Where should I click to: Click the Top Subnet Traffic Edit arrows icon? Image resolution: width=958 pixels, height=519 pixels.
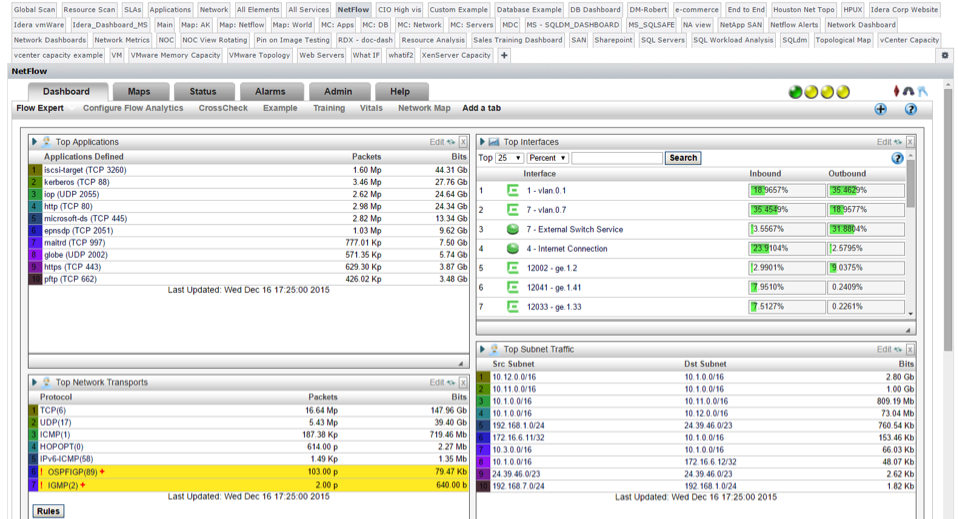pyautogui.click(x=898, y=350)
